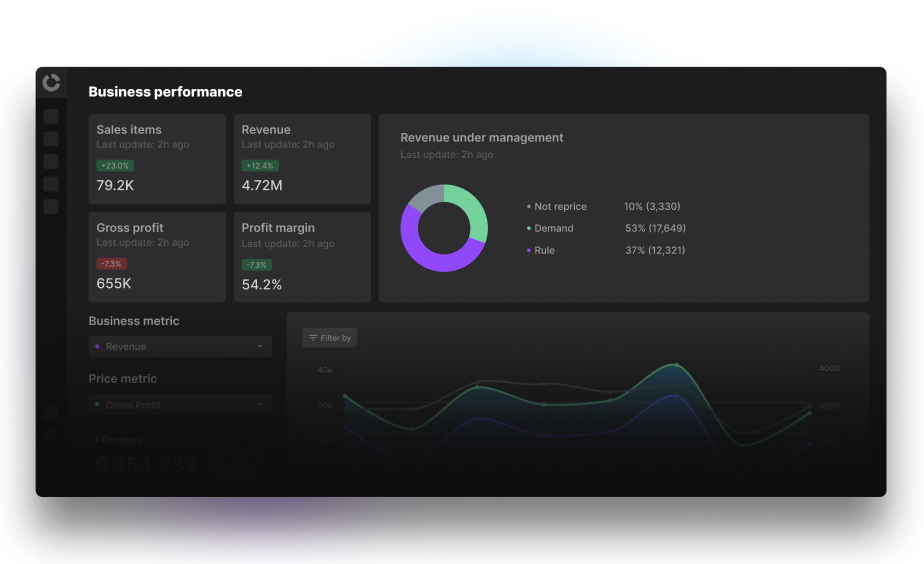
Task: Click the purple dot beside Revenue dropdown
Action: pyautogui.click(x=97, y=347)
